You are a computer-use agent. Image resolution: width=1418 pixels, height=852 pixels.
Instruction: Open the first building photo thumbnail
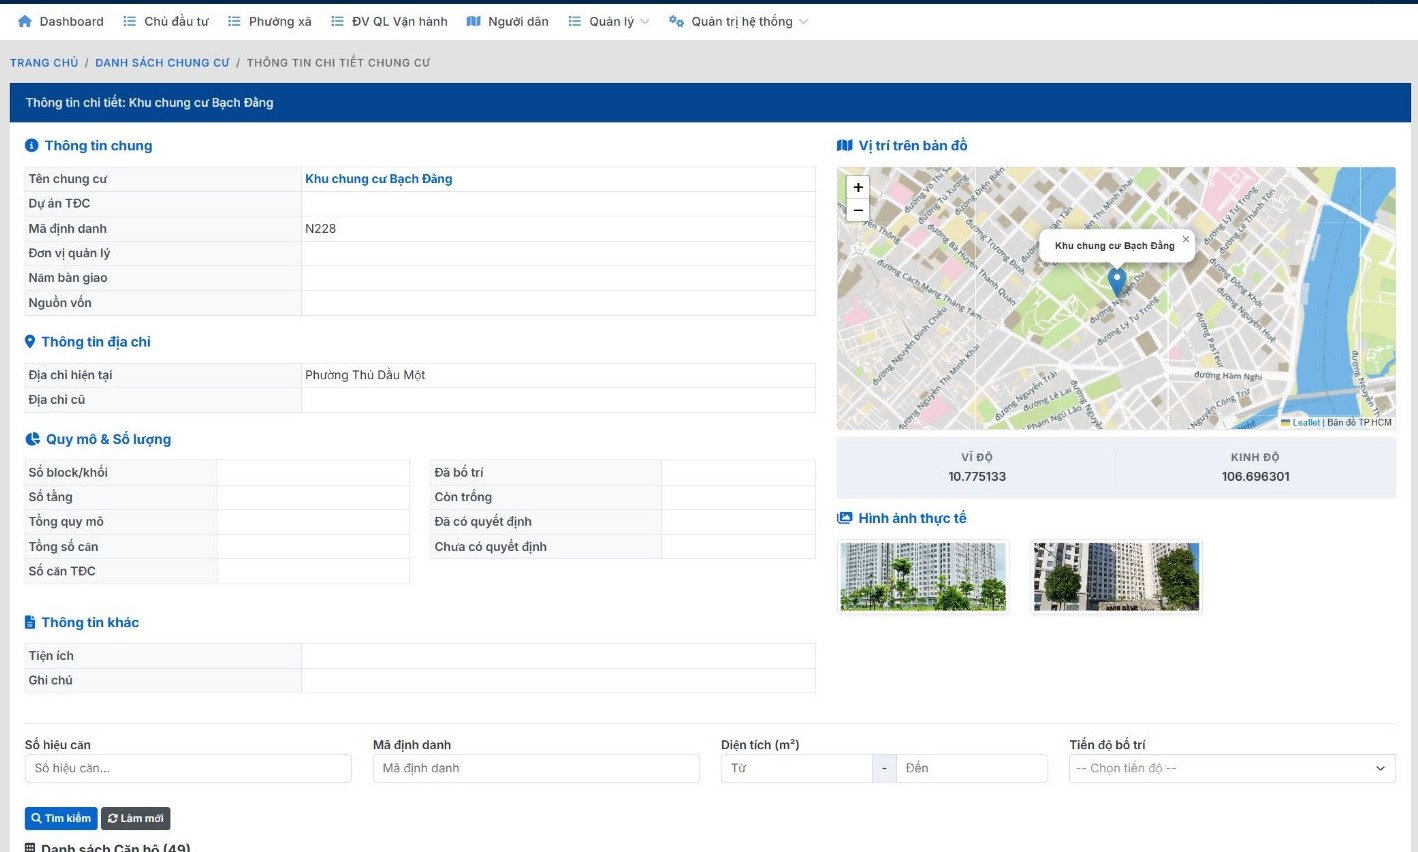click(923, 577)
